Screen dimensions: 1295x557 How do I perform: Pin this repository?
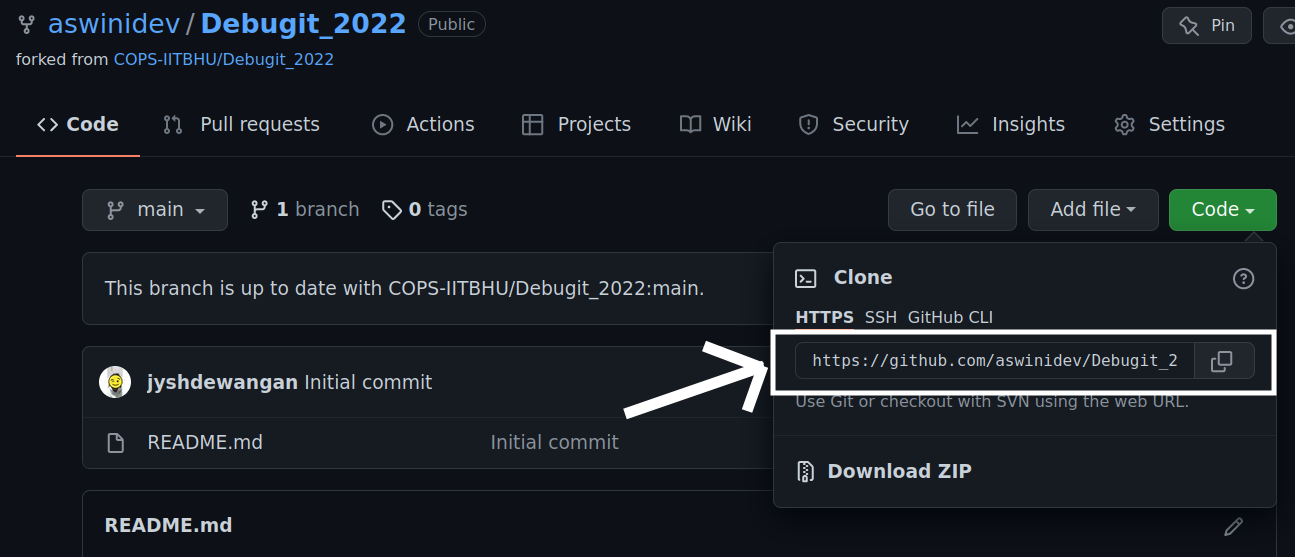pyautogui.click(x=1207, y=25)
